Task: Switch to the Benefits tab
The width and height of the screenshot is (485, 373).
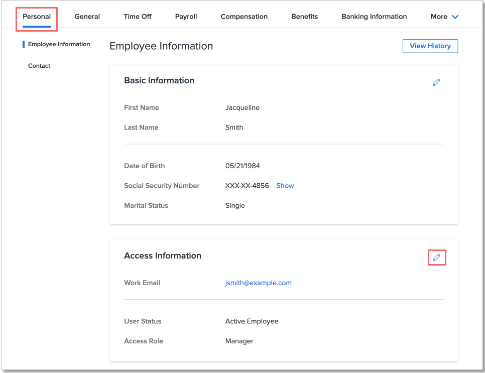Action: tap(305, 17)
